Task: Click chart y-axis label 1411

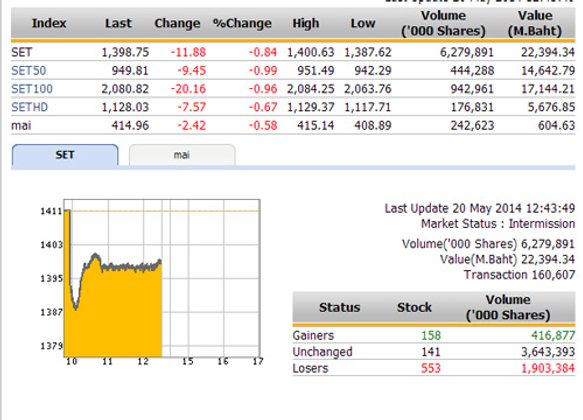Action: [51, 211]
